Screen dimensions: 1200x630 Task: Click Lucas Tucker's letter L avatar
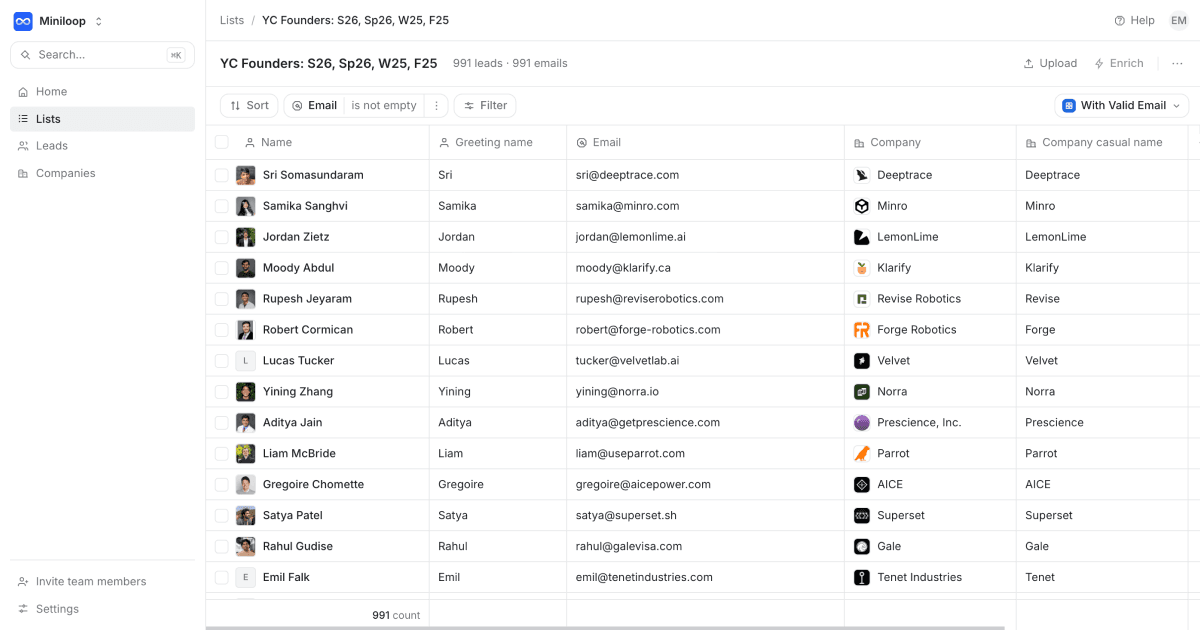[x=246, y=361]
